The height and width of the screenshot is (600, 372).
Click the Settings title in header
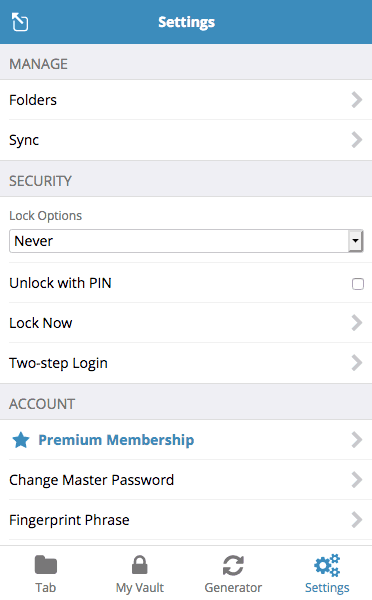click(x=186, y=22)
